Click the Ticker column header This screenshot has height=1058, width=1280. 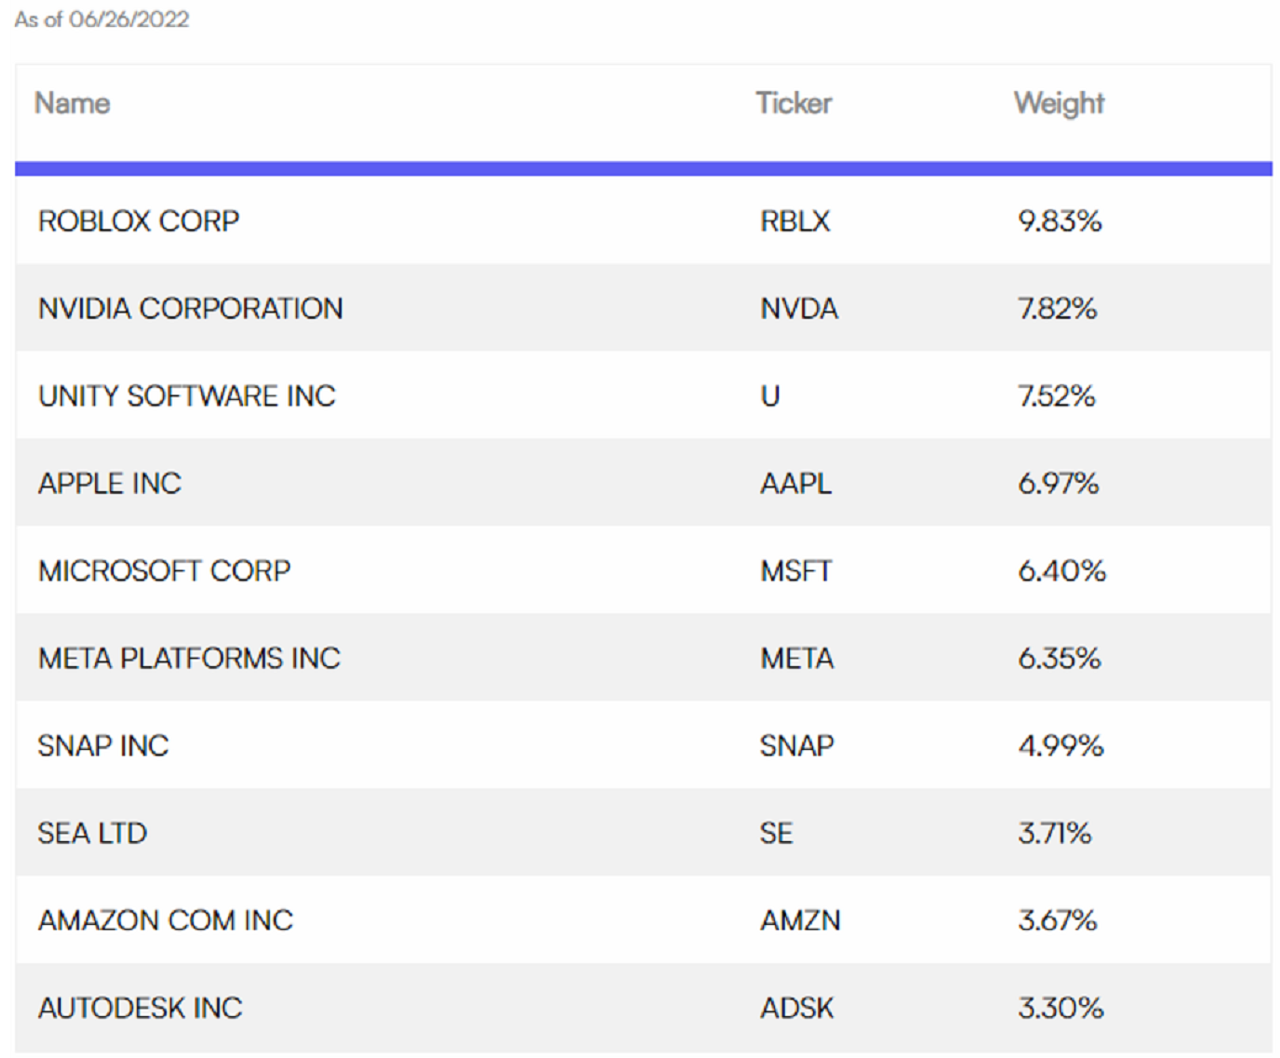pos(793,103)
